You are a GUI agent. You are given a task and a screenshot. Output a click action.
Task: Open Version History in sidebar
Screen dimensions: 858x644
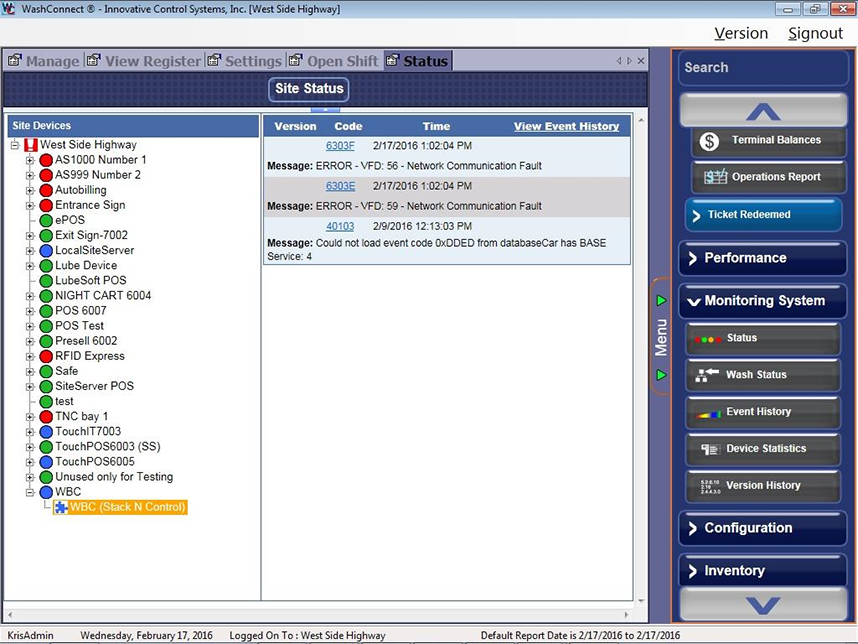click(763, 486)
